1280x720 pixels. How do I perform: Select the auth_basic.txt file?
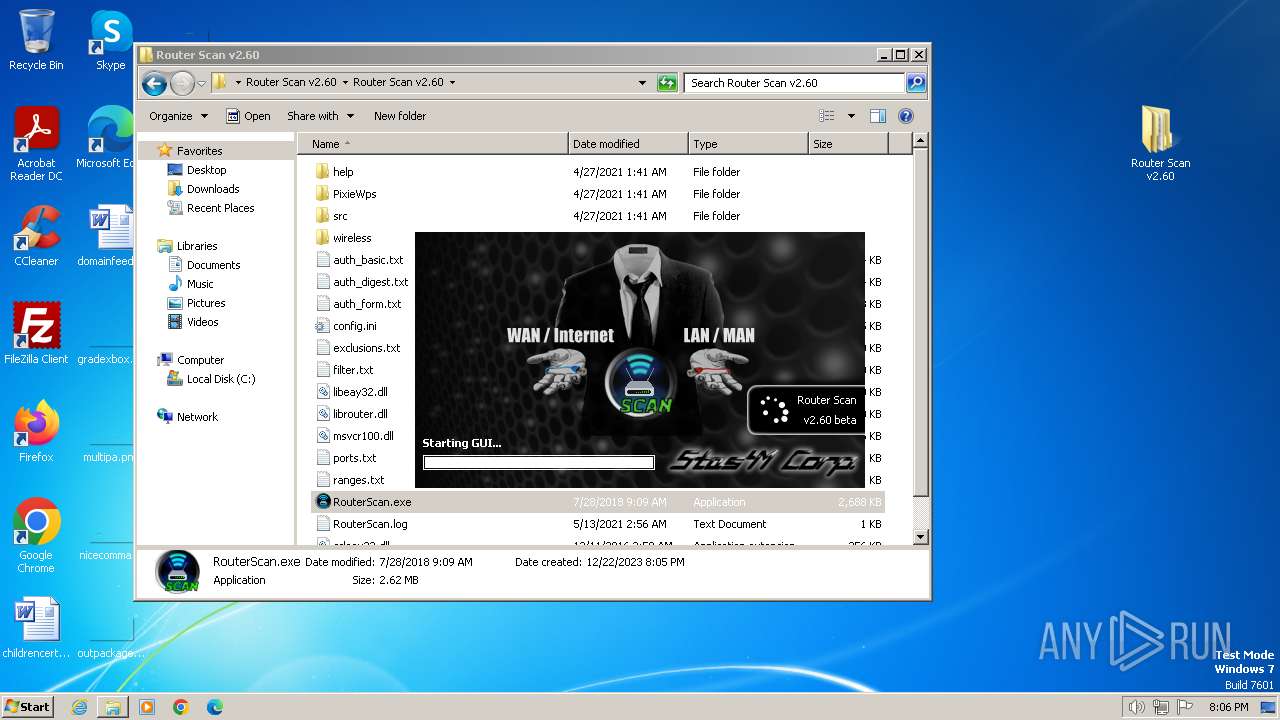tap(359, 260)
